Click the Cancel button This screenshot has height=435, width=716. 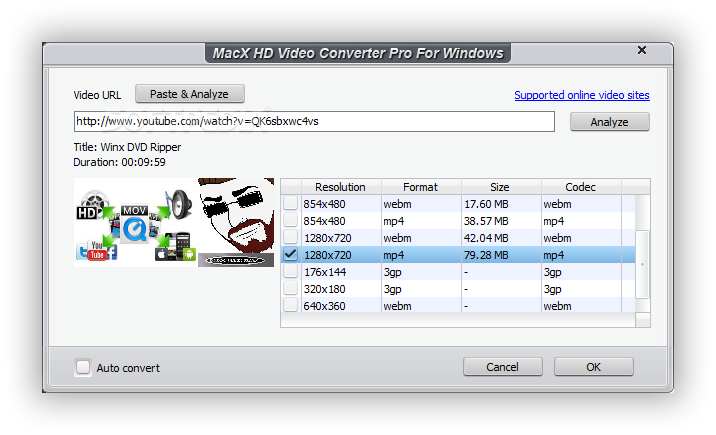[503, 367]
